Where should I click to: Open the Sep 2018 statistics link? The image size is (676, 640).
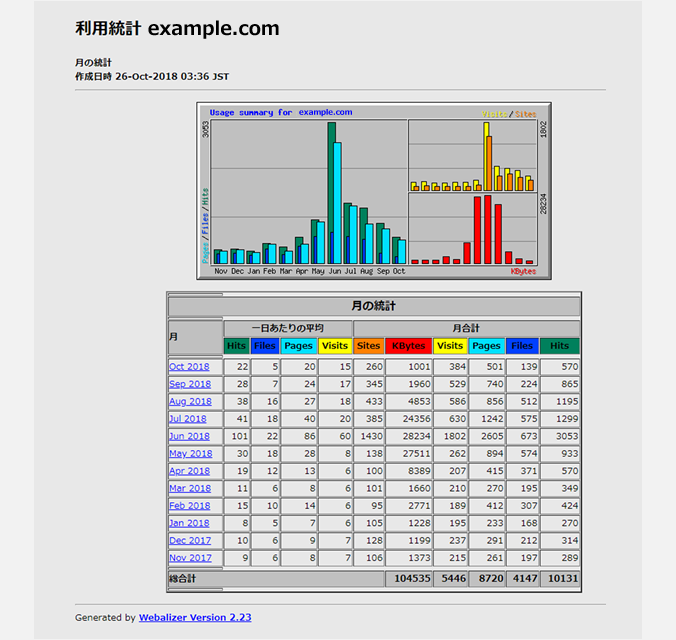[189, 384]
